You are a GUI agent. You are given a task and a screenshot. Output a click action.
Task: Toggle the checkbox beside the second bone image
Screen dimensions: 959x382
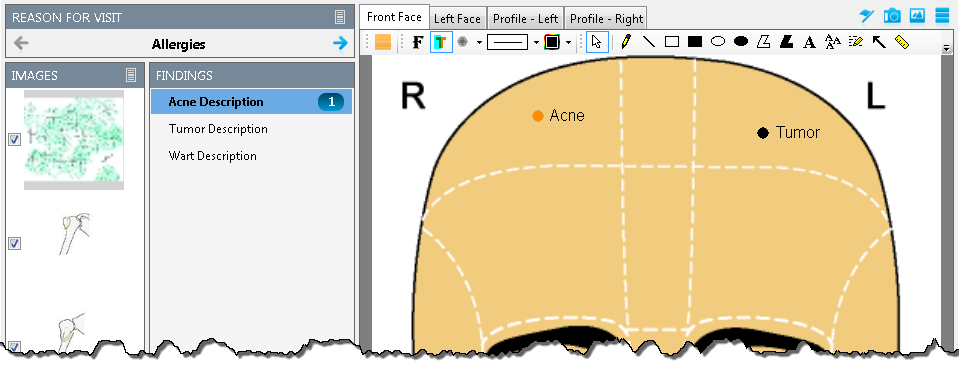click(x=15, y=243)
